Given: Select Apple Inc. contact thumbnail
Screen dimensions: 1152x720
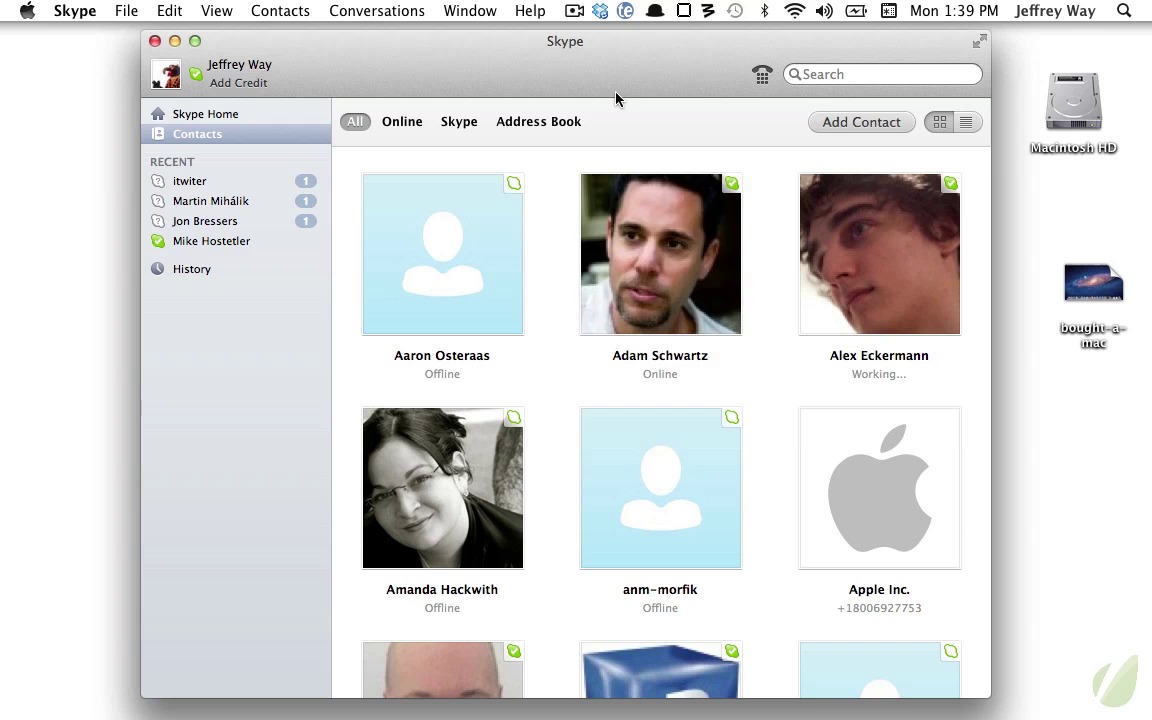Looking at the screenshot, I should click(x=879, y=488).
